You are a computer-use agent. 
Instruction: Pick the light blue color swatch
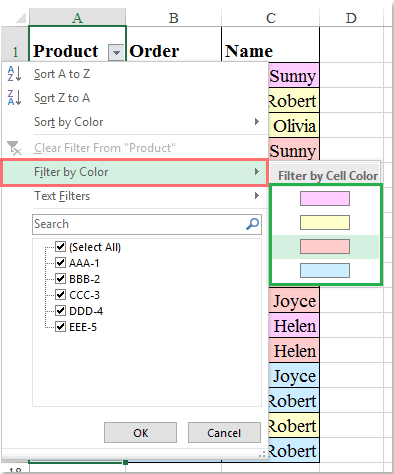click(325, 271)
